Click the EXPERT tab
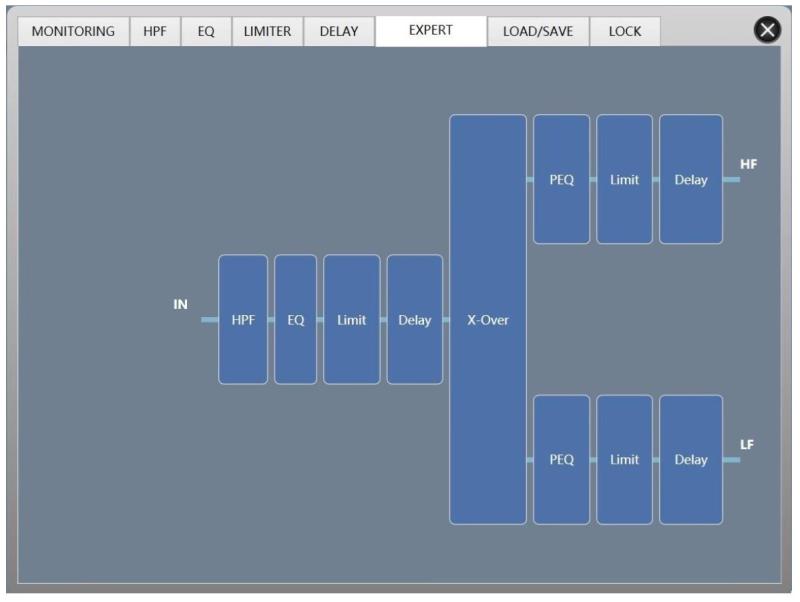Screen dimensions: 800x602 tap(431, 31)
